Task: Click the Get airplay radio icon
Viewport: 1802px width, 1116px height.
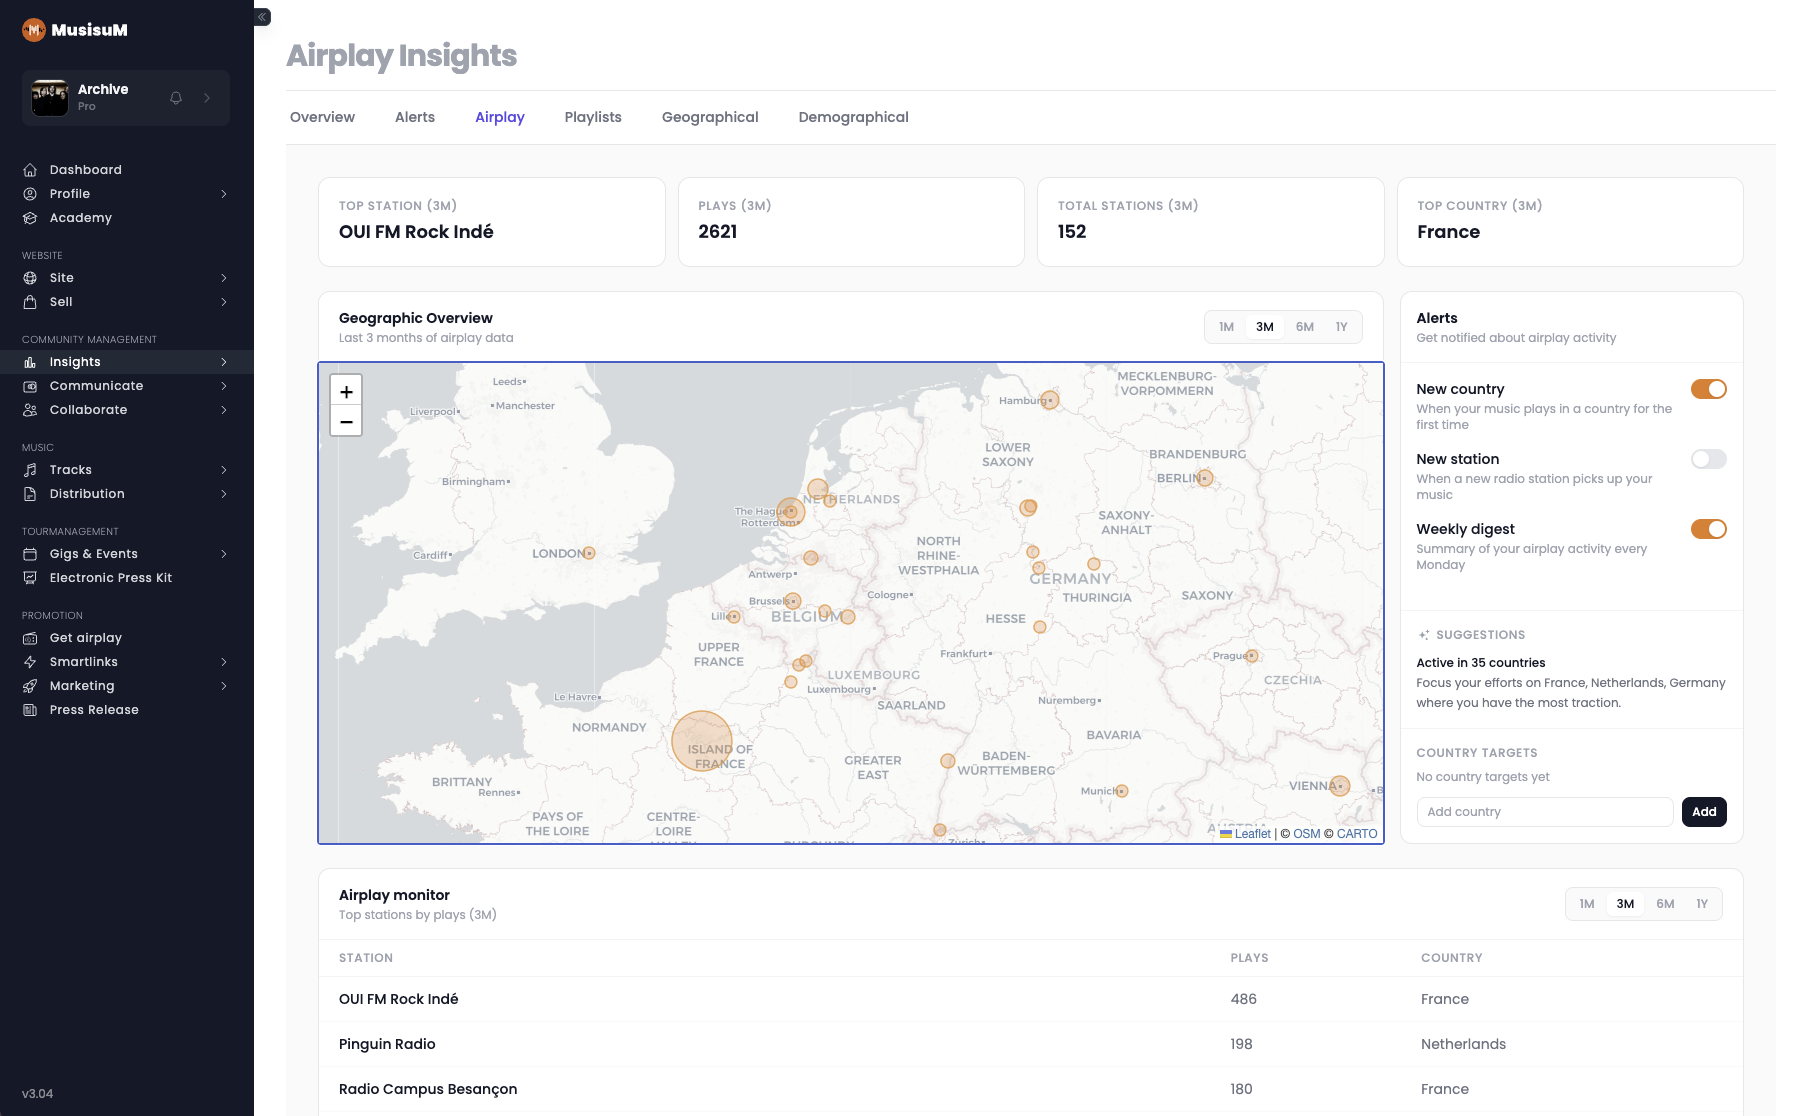Action: 30,638
